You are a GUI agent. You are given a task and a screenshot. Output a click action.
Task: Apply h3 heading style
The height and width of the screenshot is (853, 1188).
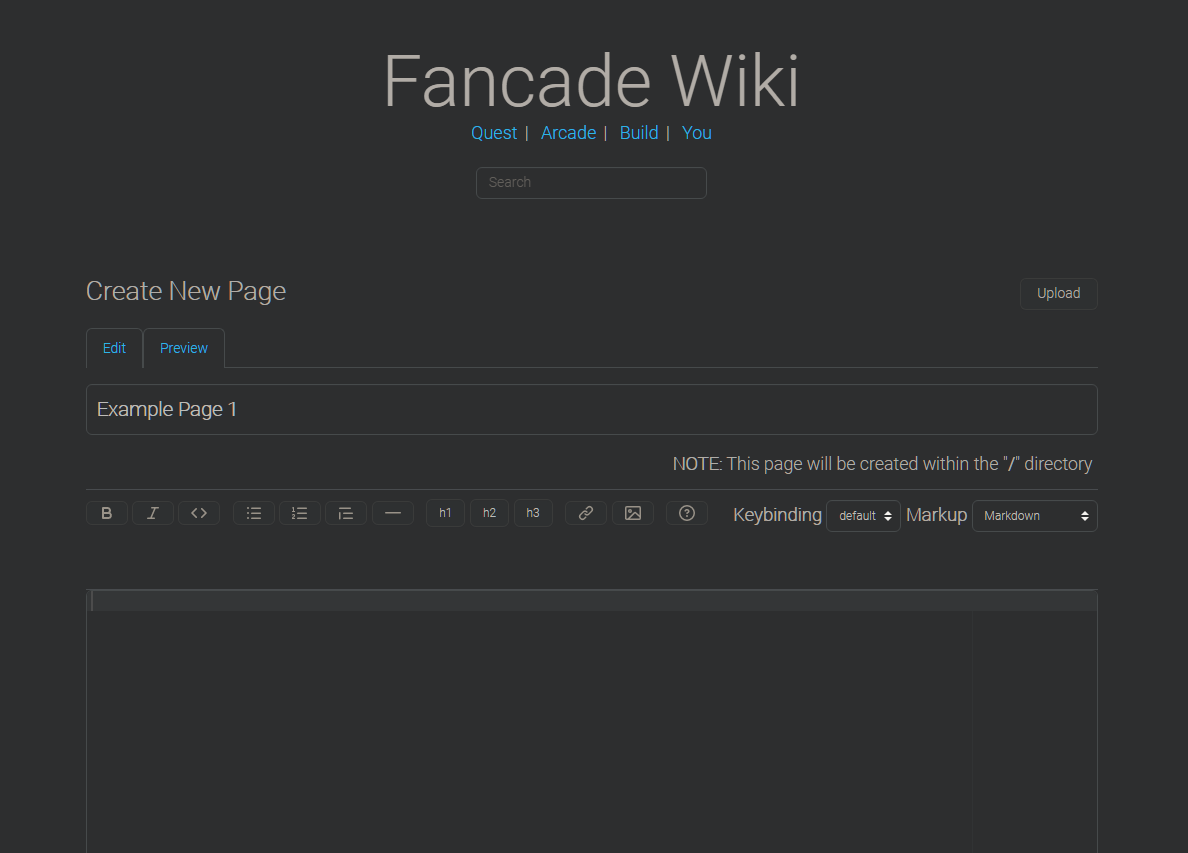coord(533,513)
